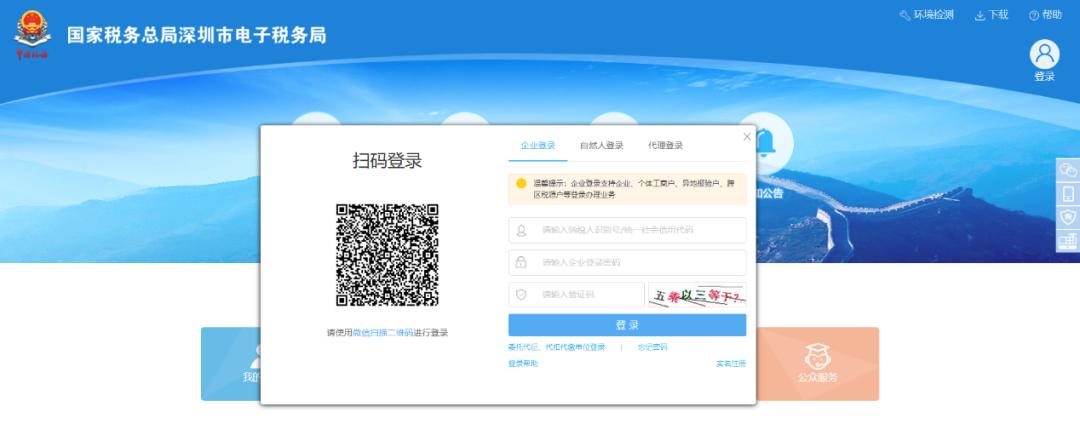
Task: Open the 忘记密码 link
Action: [x=651, y=347]
